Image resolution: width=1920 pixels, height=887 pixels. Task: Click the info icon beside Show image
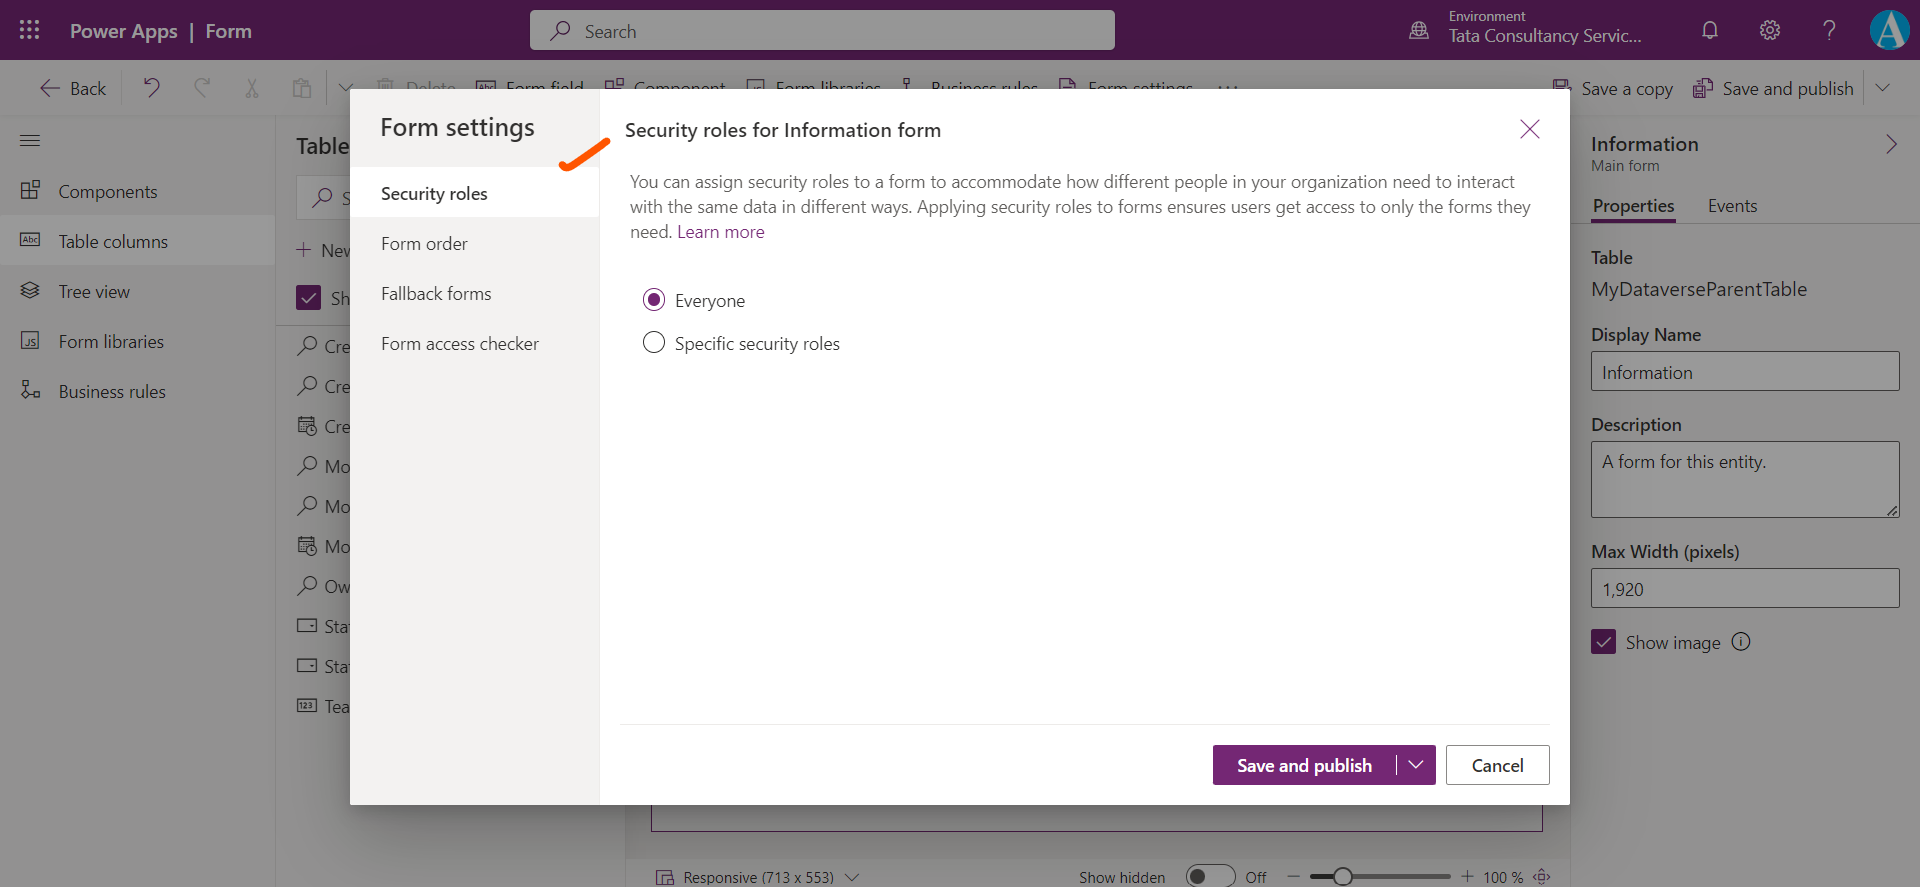click(1741, 642)
